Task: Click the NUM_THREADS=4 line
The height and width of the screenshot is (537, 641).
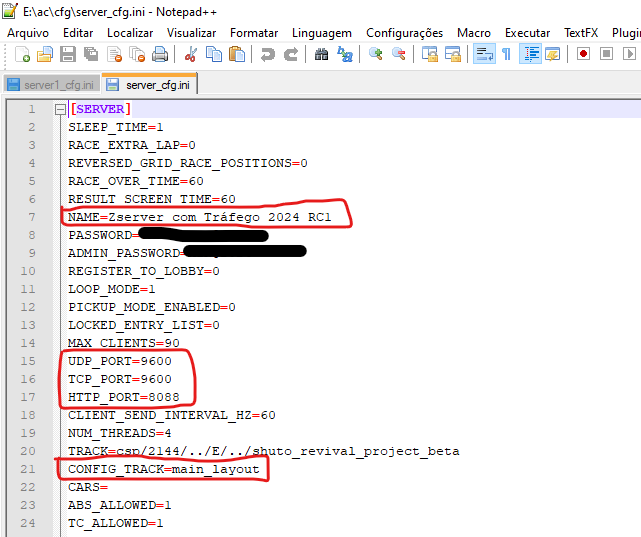Action: click(120, 433)
